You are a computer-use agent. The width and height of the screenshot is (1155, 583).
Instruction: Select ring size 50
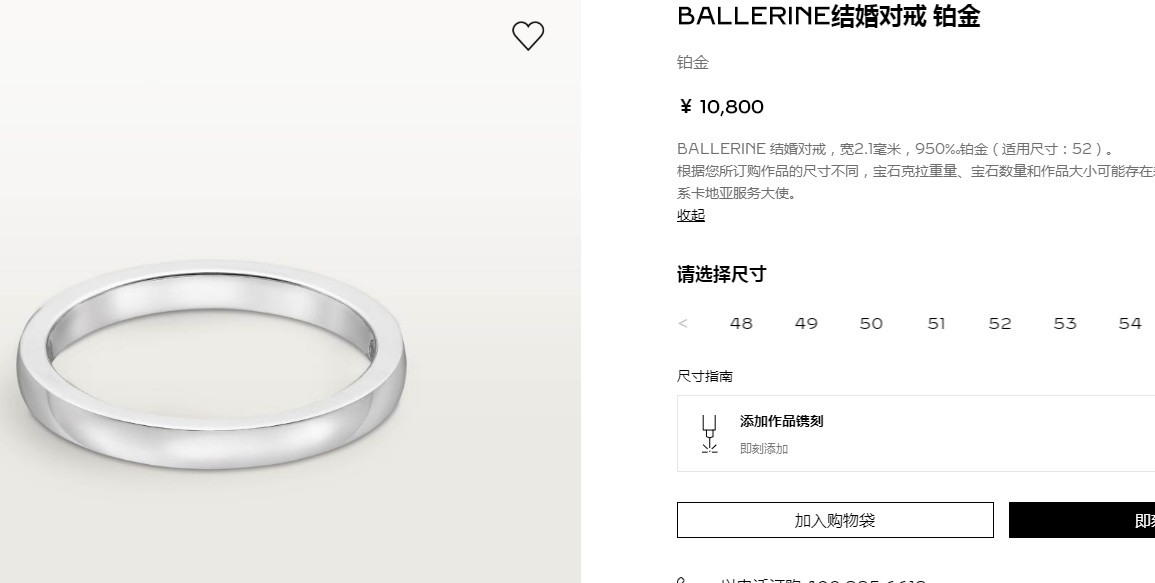point(871,324)
